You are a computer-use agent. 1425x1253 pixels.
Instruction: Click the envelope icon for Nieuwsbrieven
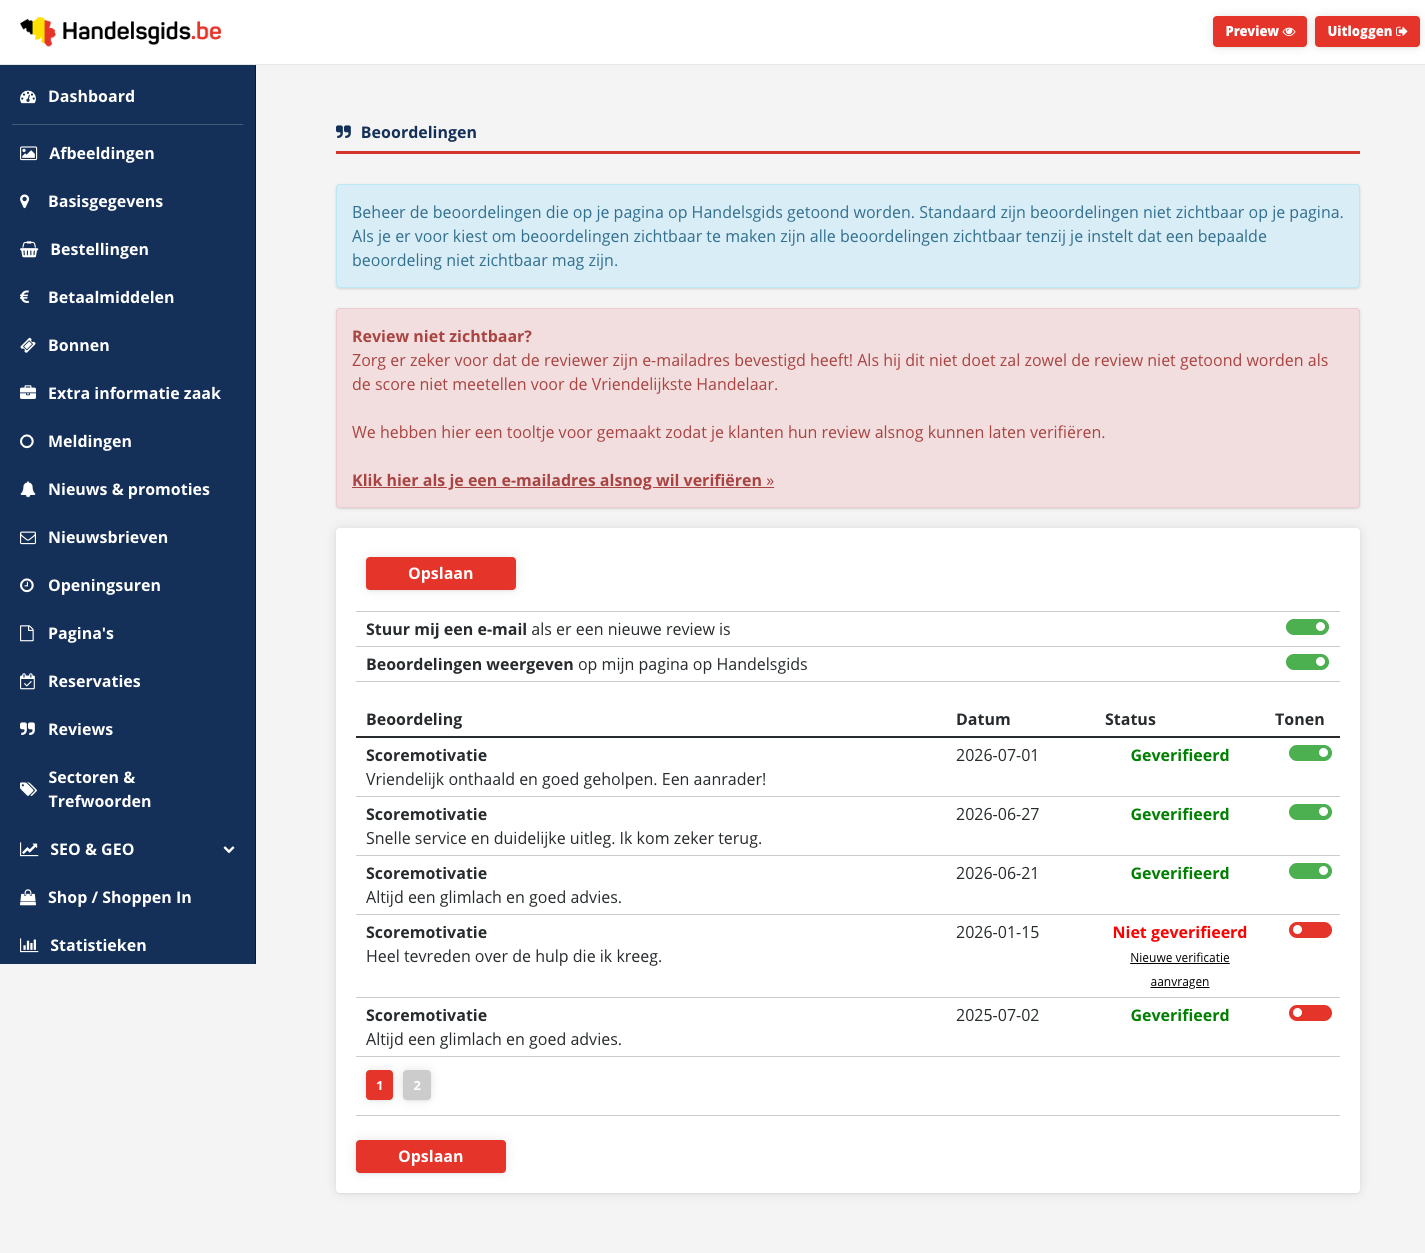point(28,538)
